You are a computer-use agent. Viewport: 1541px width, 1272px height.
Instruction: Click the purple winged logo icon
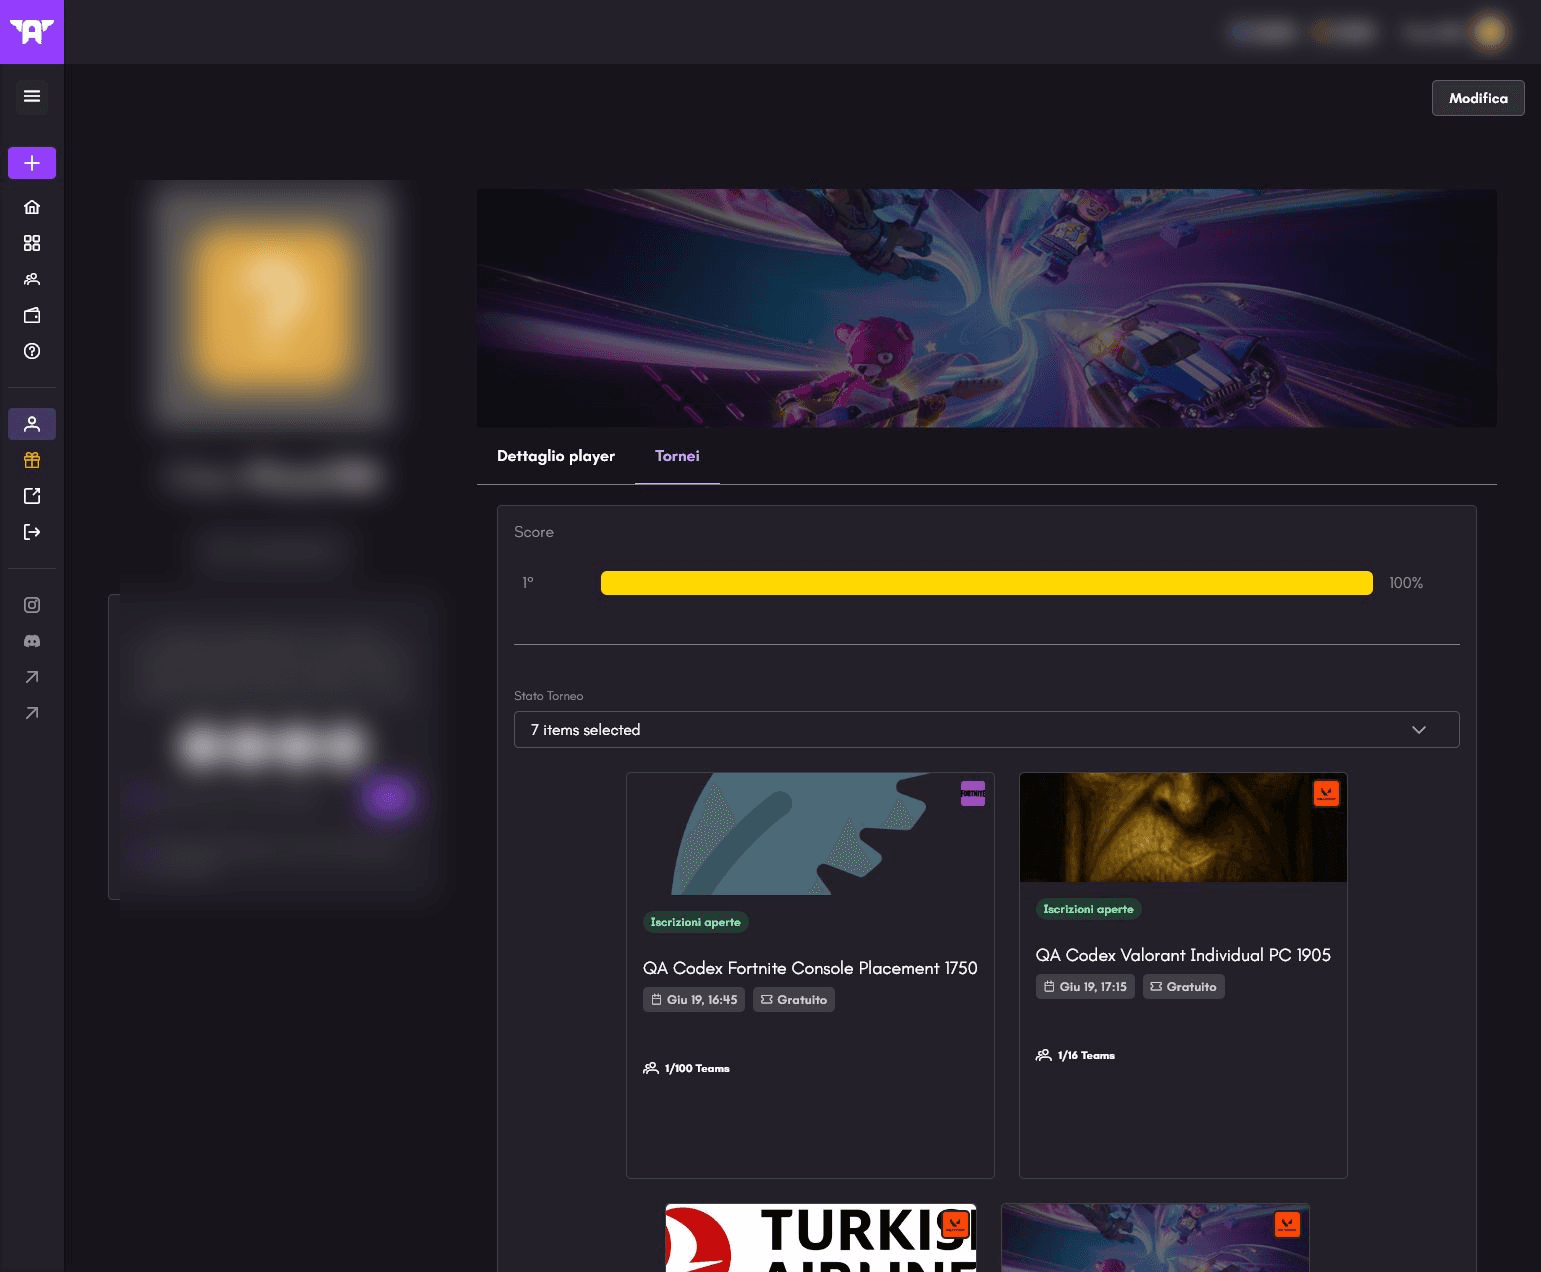pos(32,32)
